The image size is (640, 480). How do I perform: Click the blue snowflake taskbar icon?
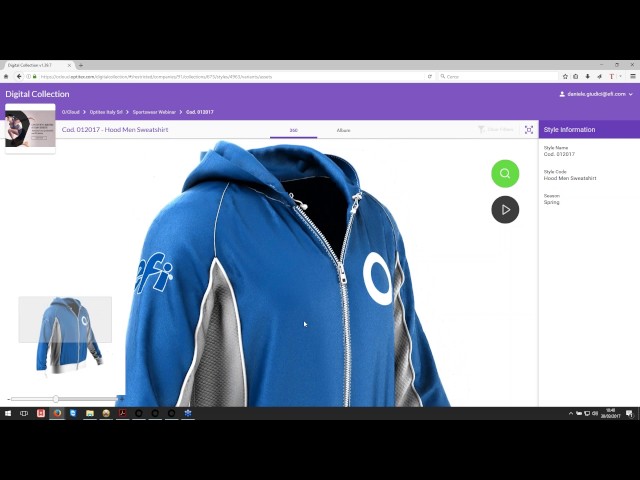pyautogui.click(x=188, y=413)
